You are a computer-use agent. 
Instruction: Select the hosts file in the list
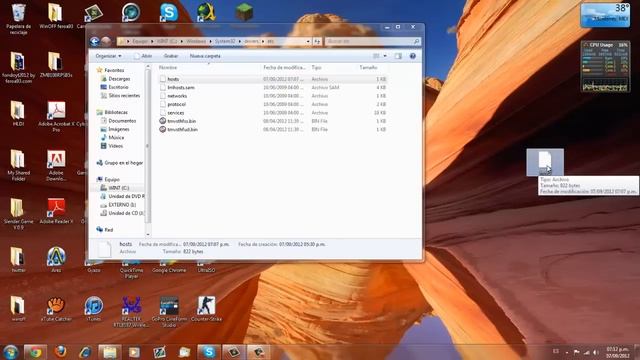(173, 79)
